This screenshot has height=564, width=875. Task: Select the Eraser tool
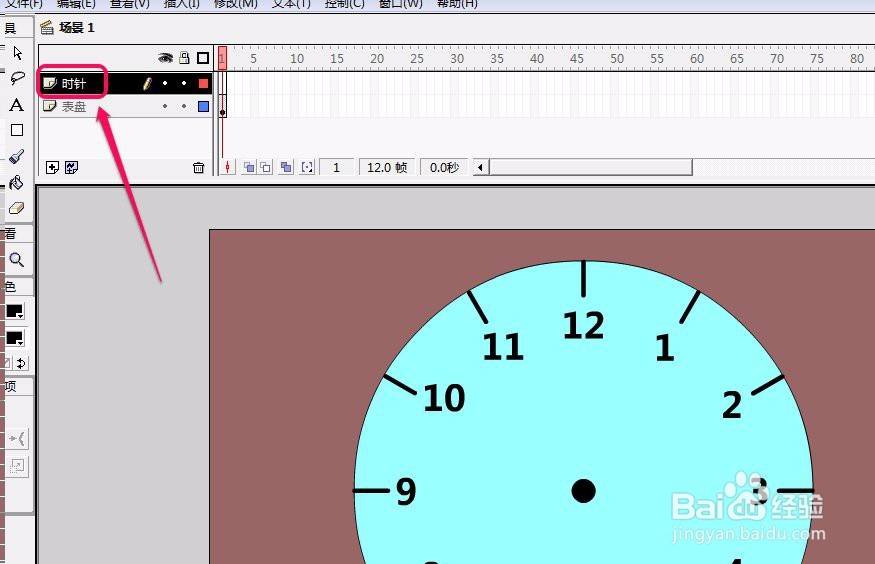click(17, 208)
